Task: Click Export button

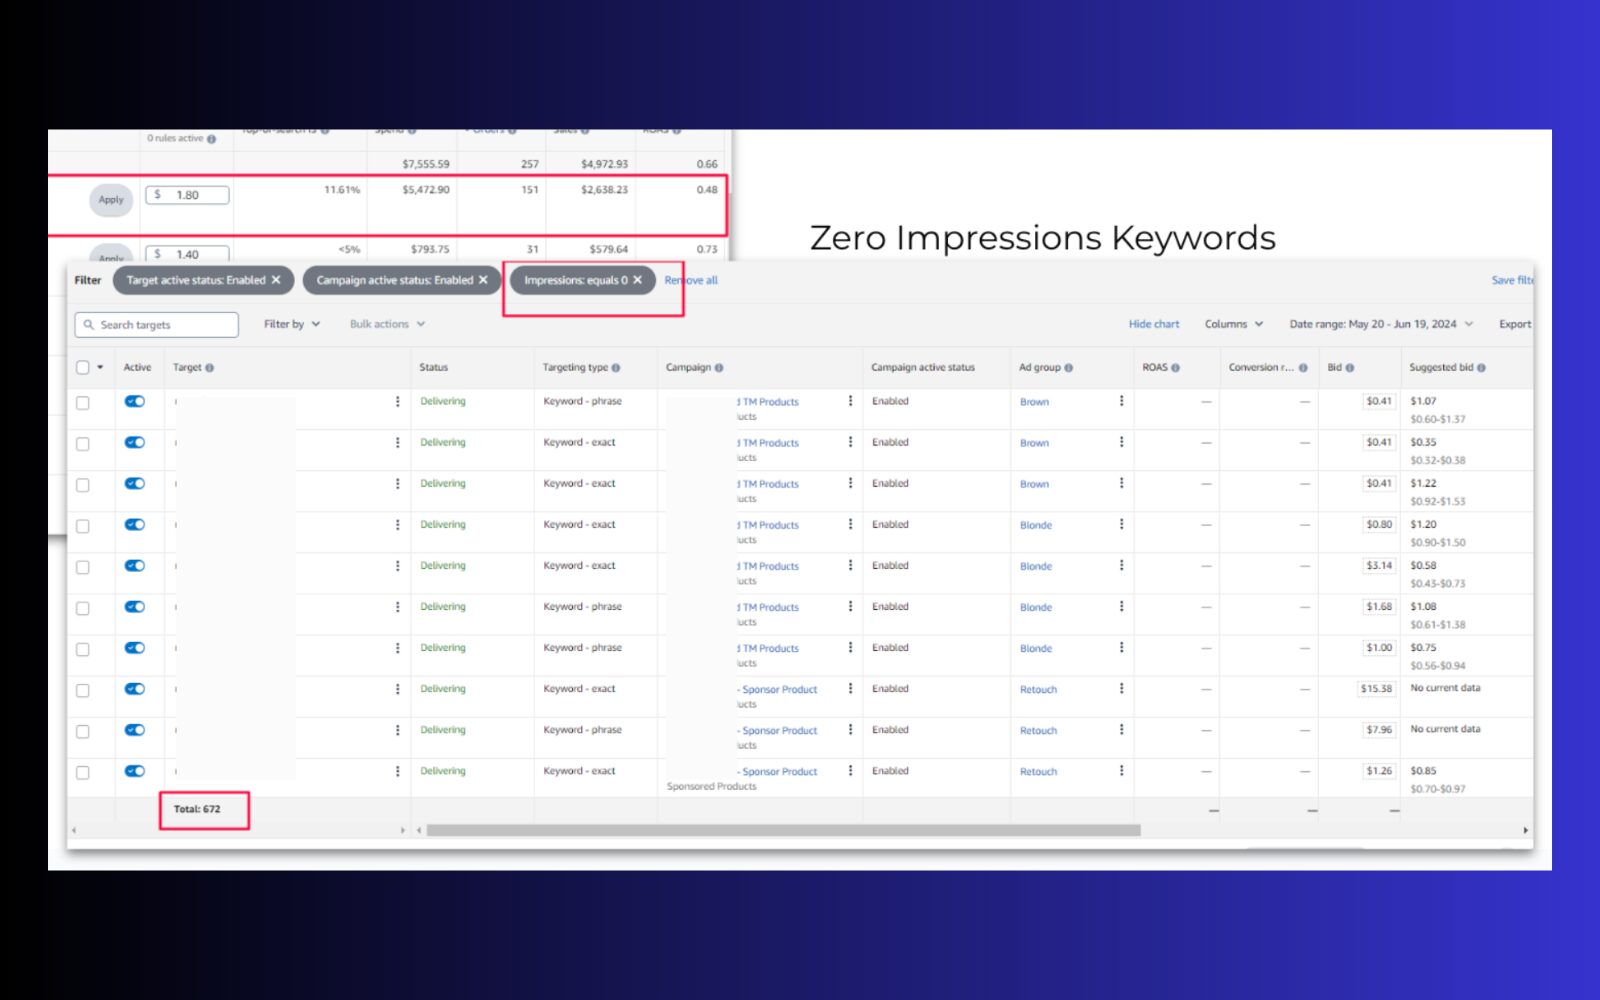Action: (x=1515, y=324)
